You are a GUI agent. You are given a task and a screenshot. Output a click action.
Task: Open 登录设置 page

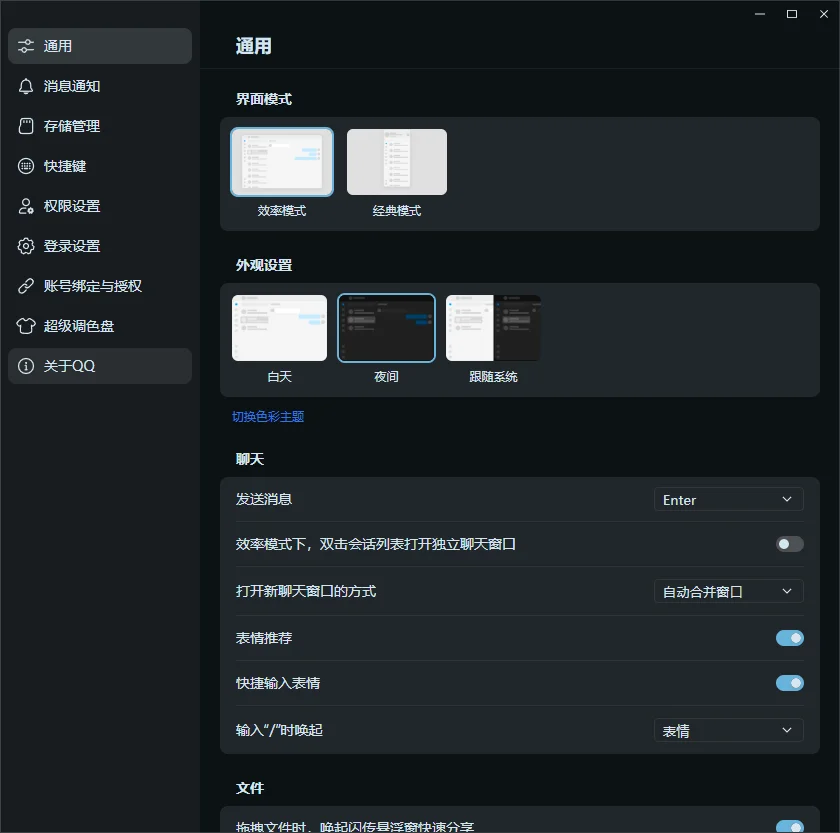tap(100, 246)
